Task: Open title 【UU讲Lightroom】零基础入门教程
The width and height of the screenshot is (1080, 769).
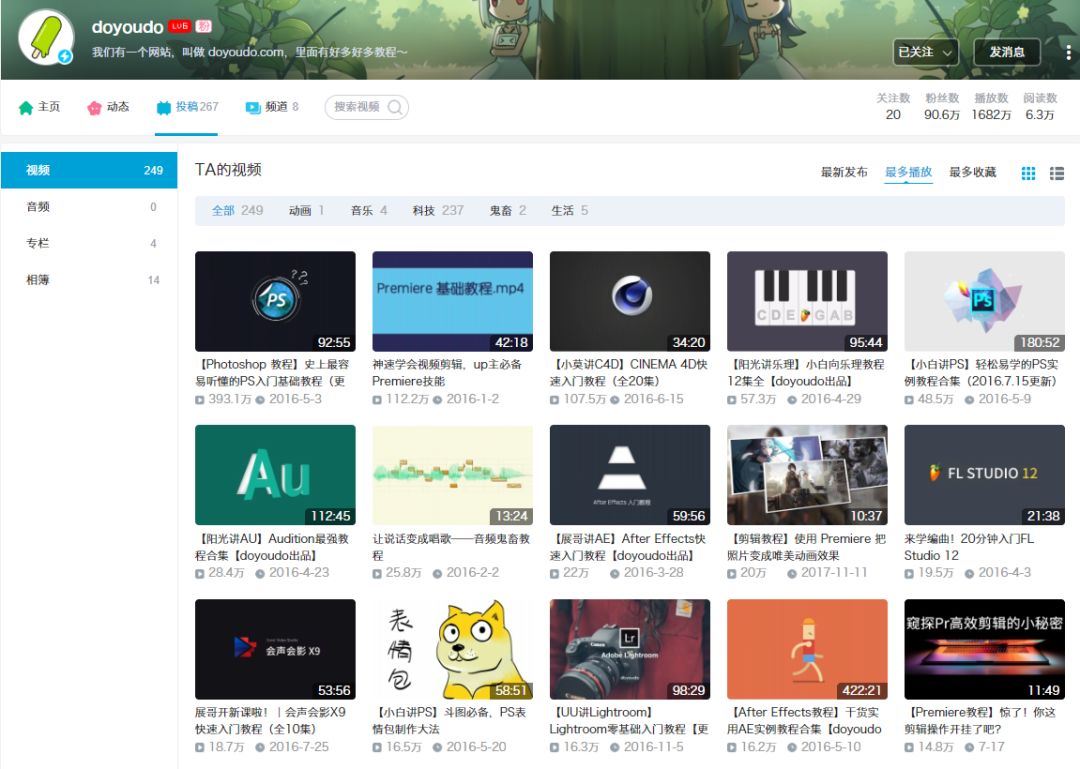Action: 629,721
